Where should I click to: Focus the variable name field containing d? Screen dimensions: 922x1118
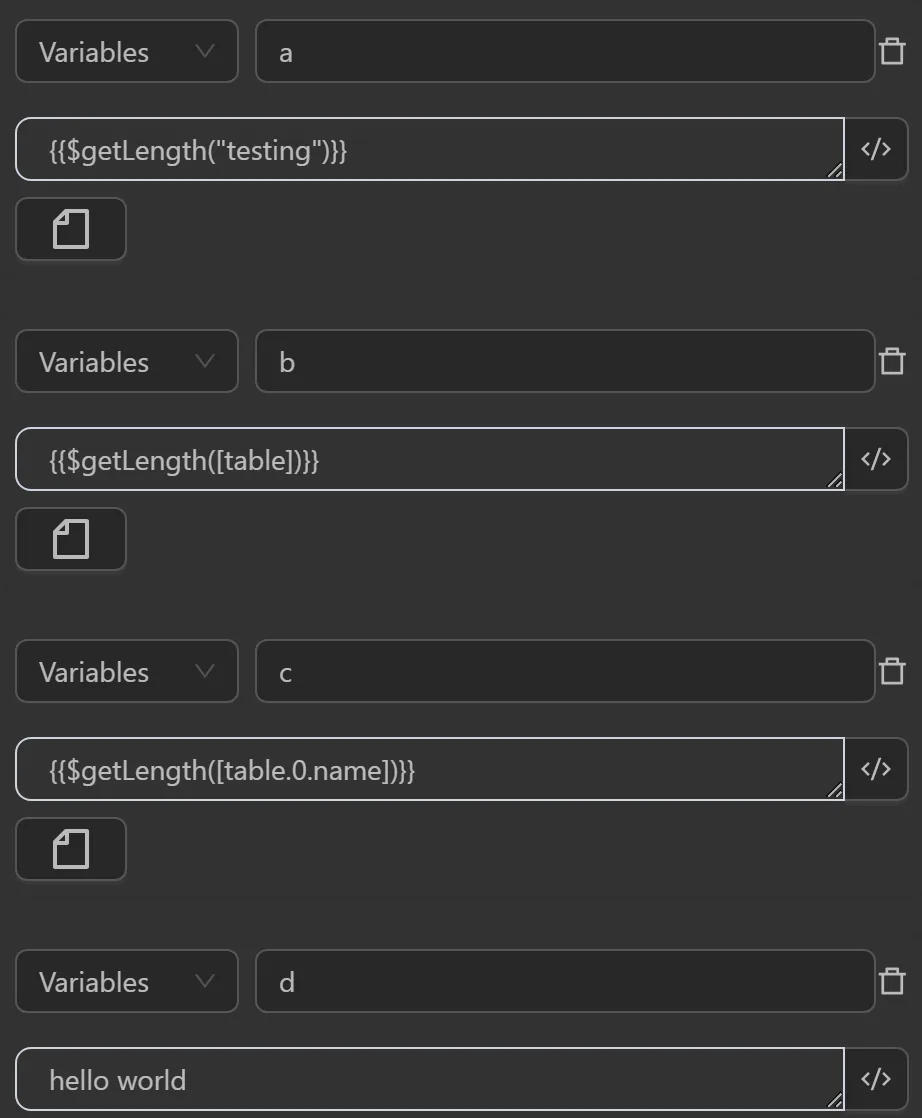(x=565, y=981)
